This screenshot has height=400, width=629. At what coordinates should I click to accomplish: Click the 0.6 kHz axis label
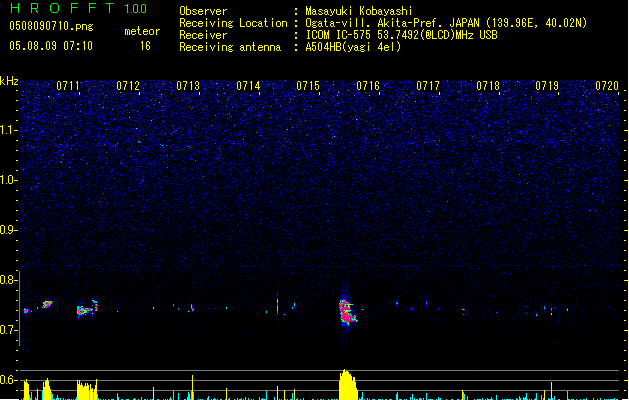point(9,380)
